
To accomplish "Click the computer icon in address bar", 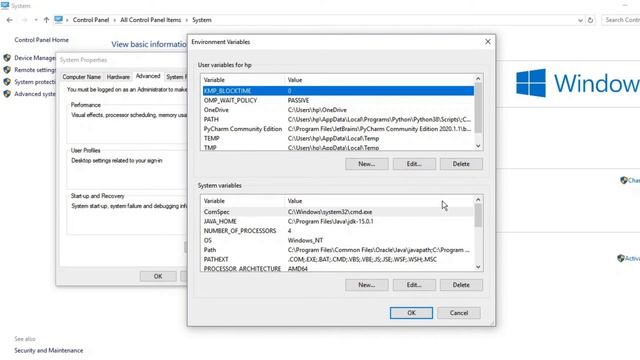I will point(58,20).
